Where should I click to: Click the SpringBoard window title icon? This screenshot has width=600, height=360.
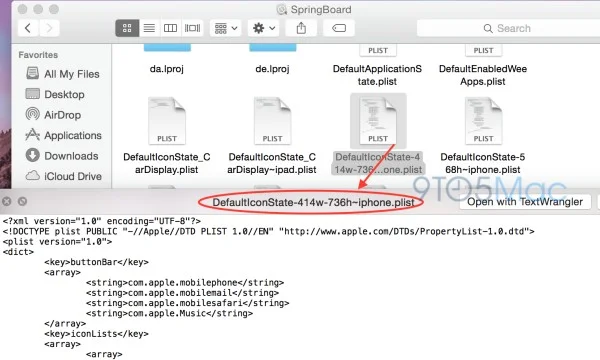[282, 10]
